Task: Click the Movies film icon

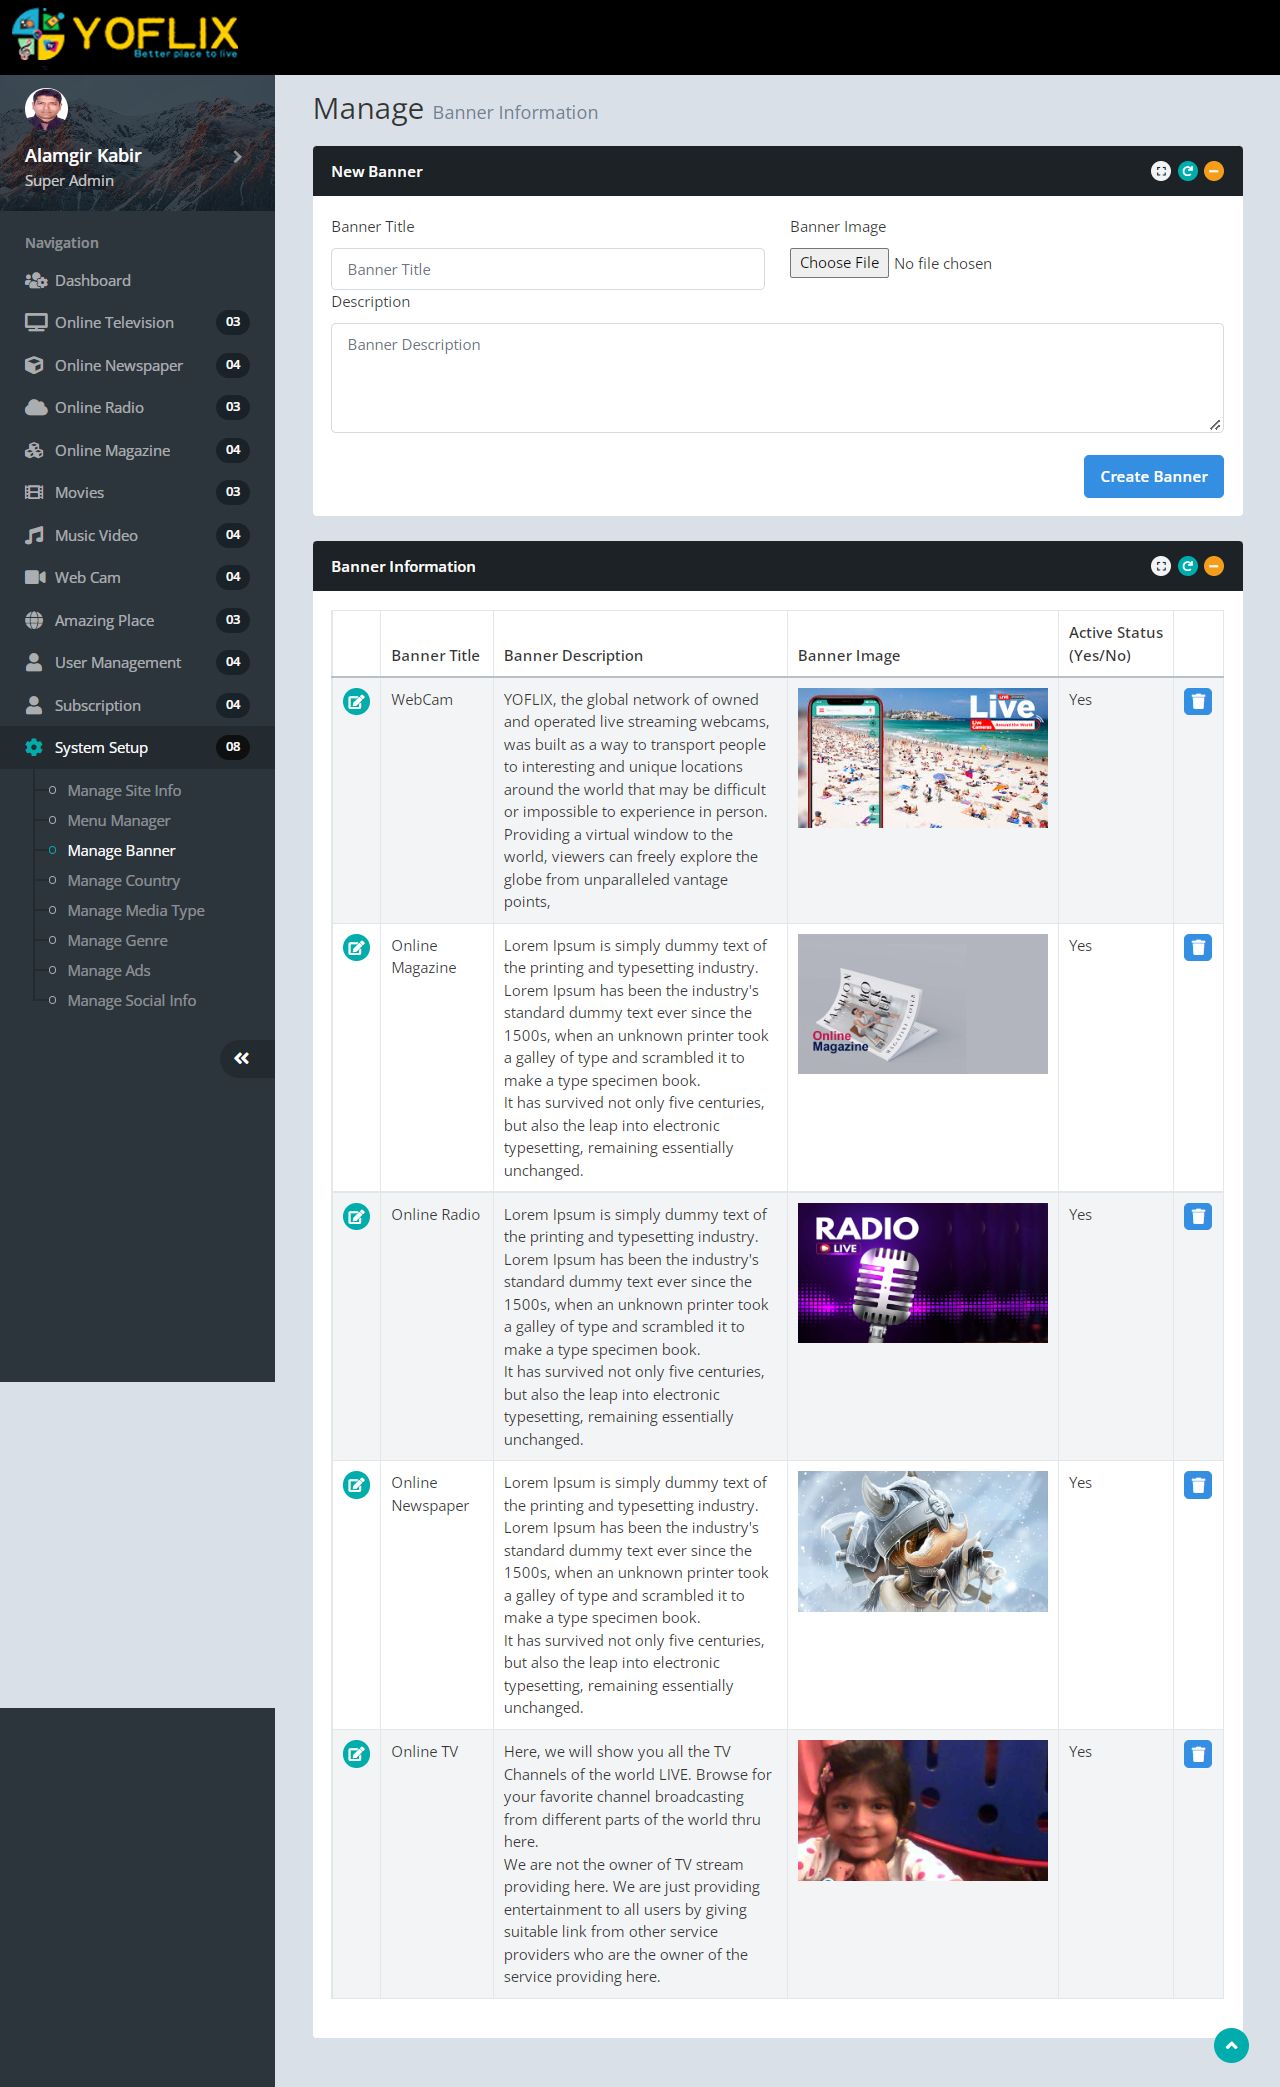Action: click(35, 493)
